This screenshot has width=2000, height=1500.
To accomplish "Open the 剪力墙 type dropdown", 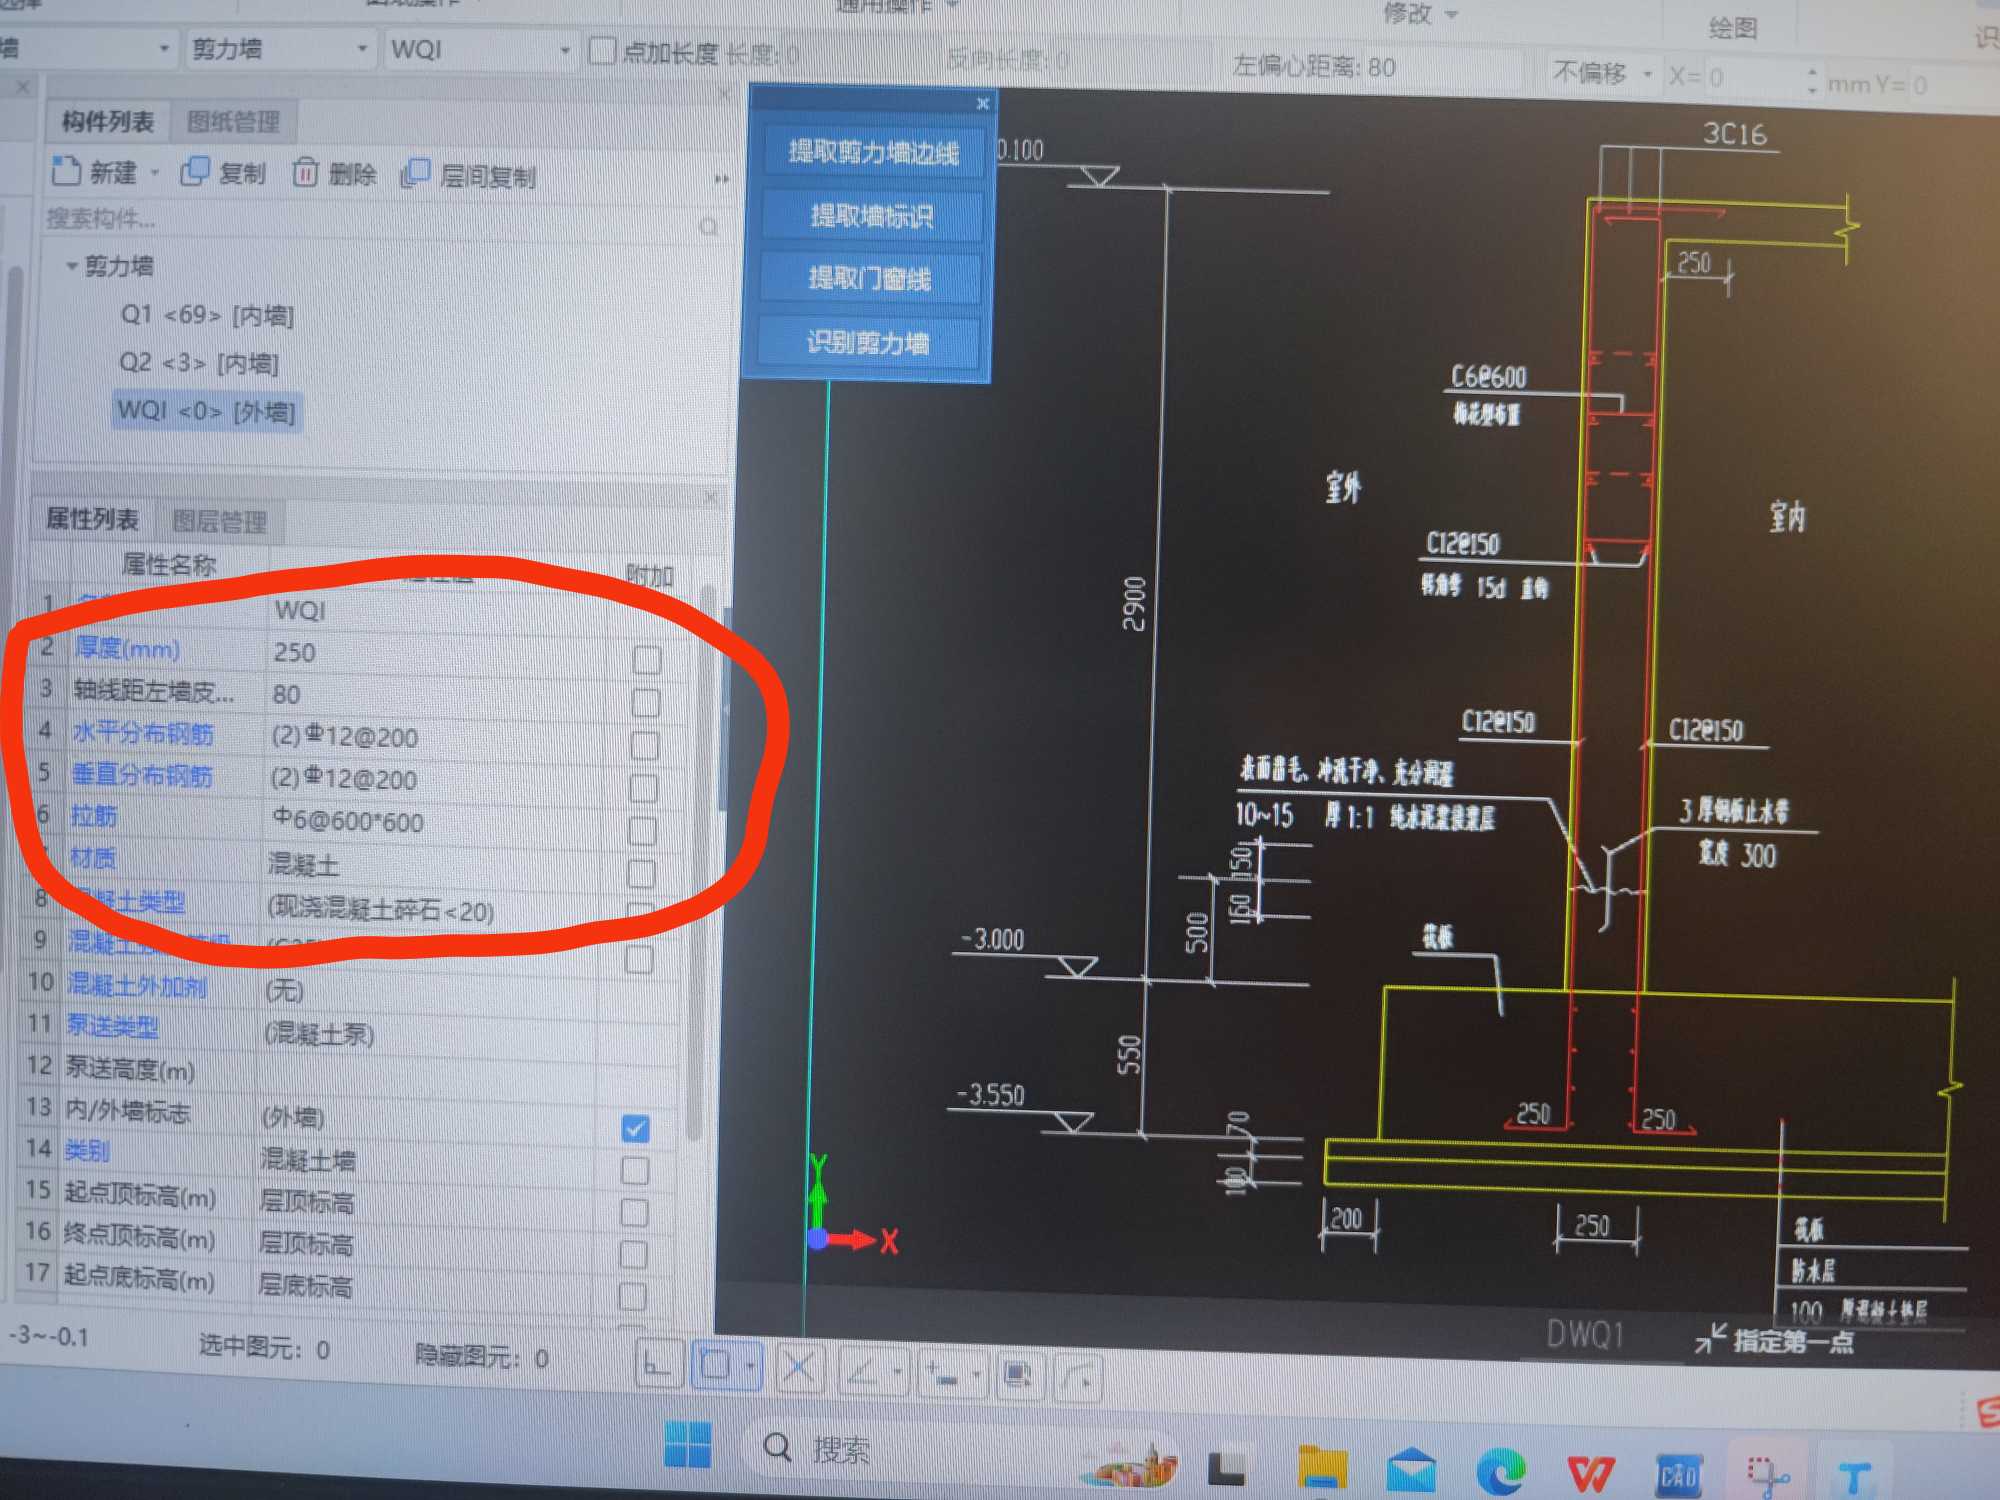I will 361,48.
